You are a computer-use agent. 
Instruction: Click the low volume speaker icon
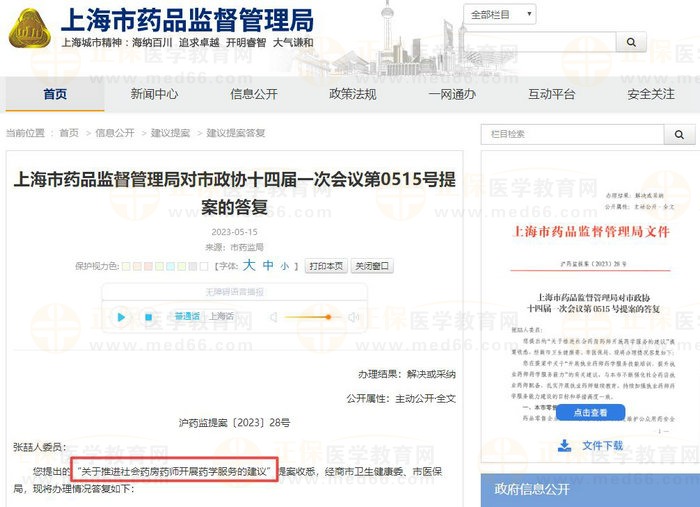coord(273,317)
